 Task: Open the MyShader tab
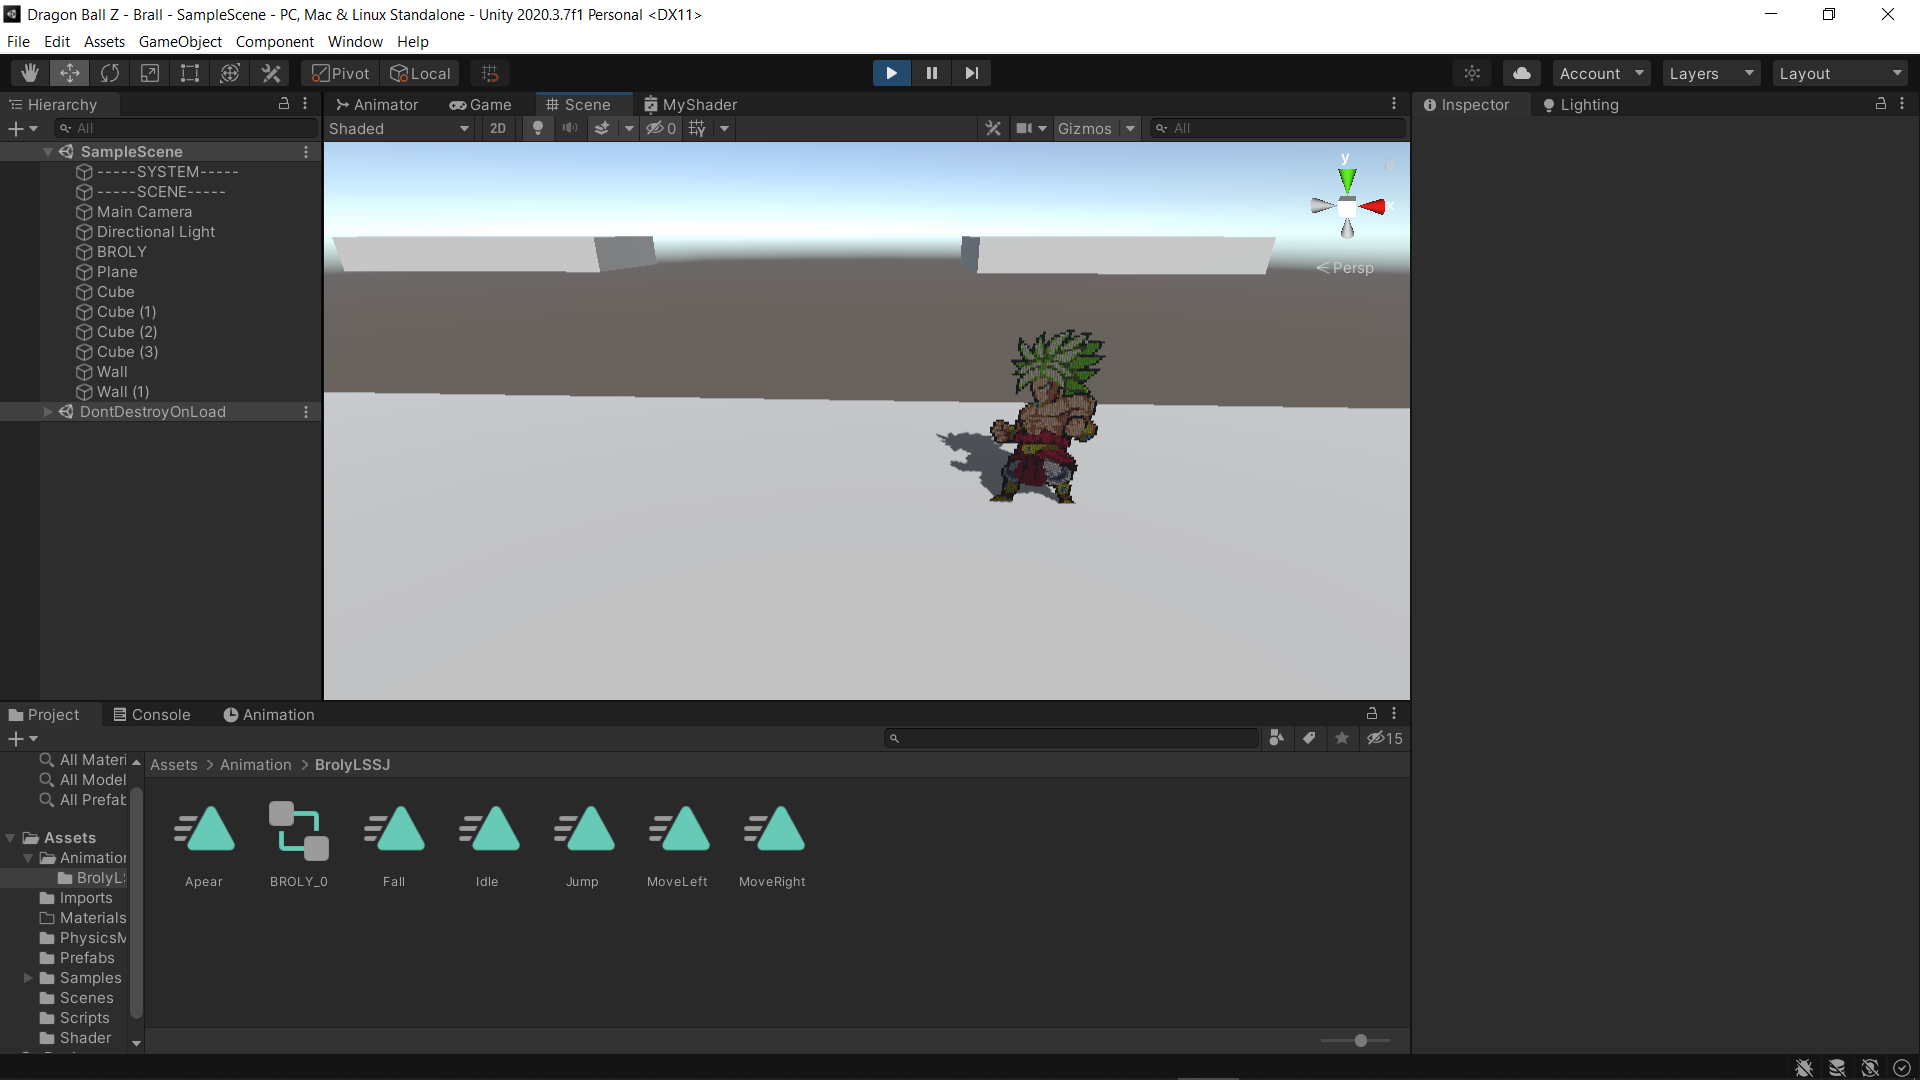pos(690,104)
